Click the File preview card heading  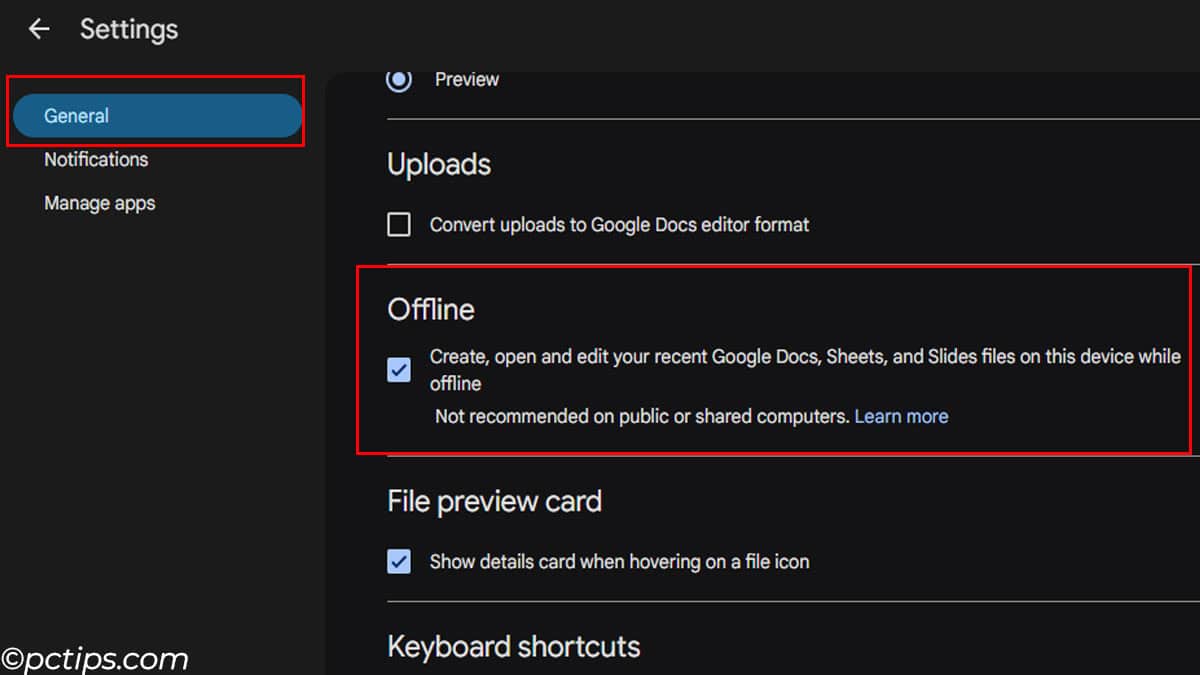click(x=495, y=500)
